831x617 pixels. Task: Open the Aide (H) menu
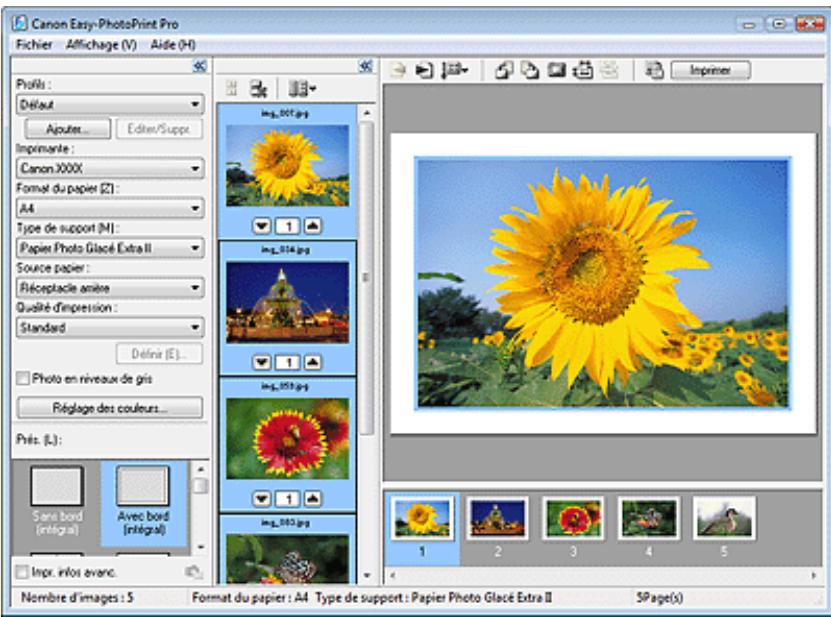173,45
